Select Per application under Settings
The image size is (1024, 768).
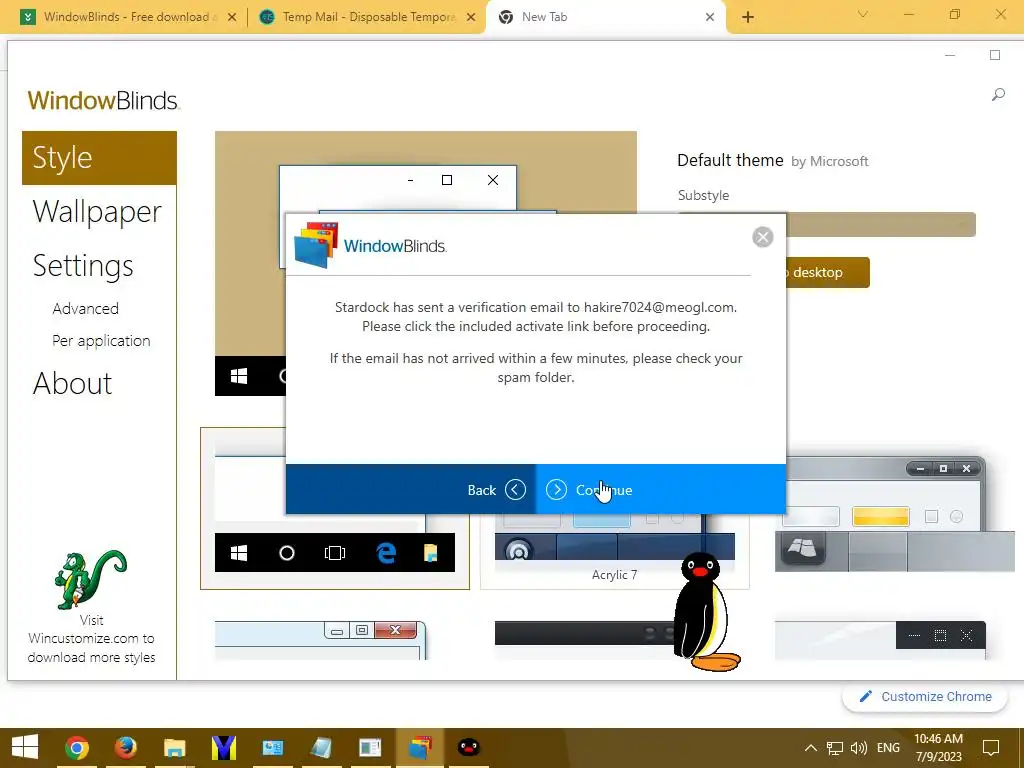pos(101,340)
